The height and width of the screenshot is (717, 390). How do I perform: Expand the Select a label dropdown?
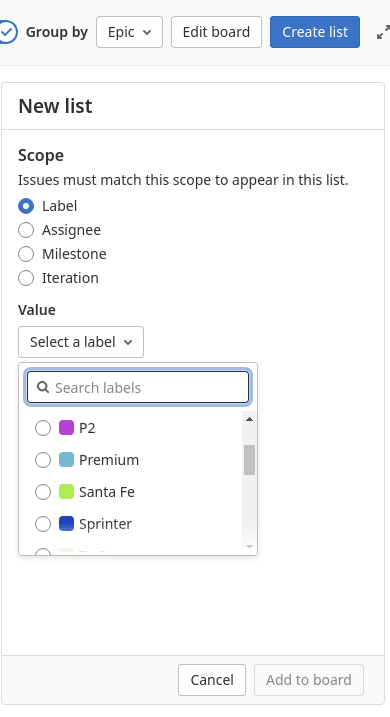point(81,342)
